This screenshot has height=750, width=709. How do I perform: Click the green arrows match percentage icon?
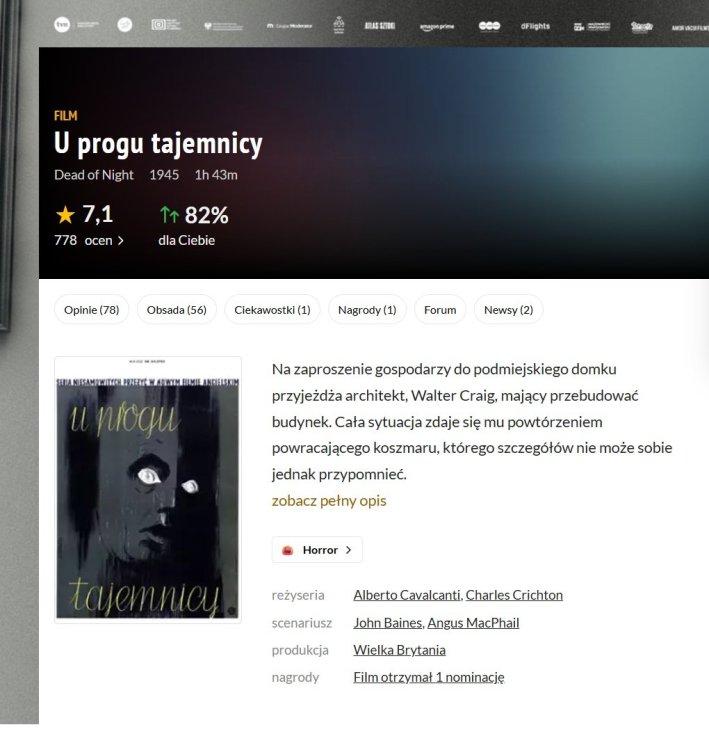[169, 215]
